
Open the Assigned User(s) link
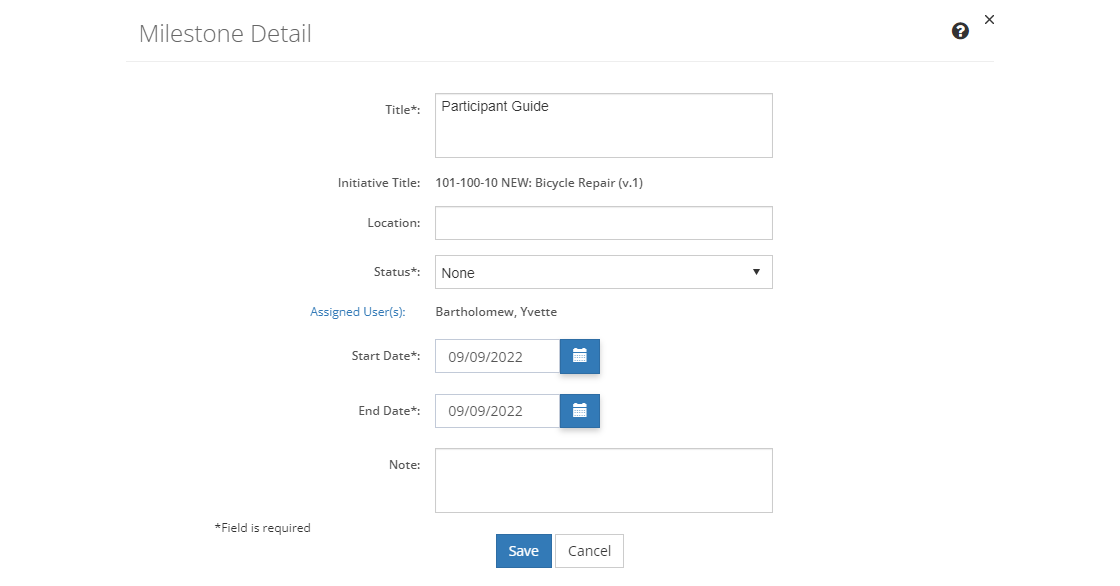358,312
